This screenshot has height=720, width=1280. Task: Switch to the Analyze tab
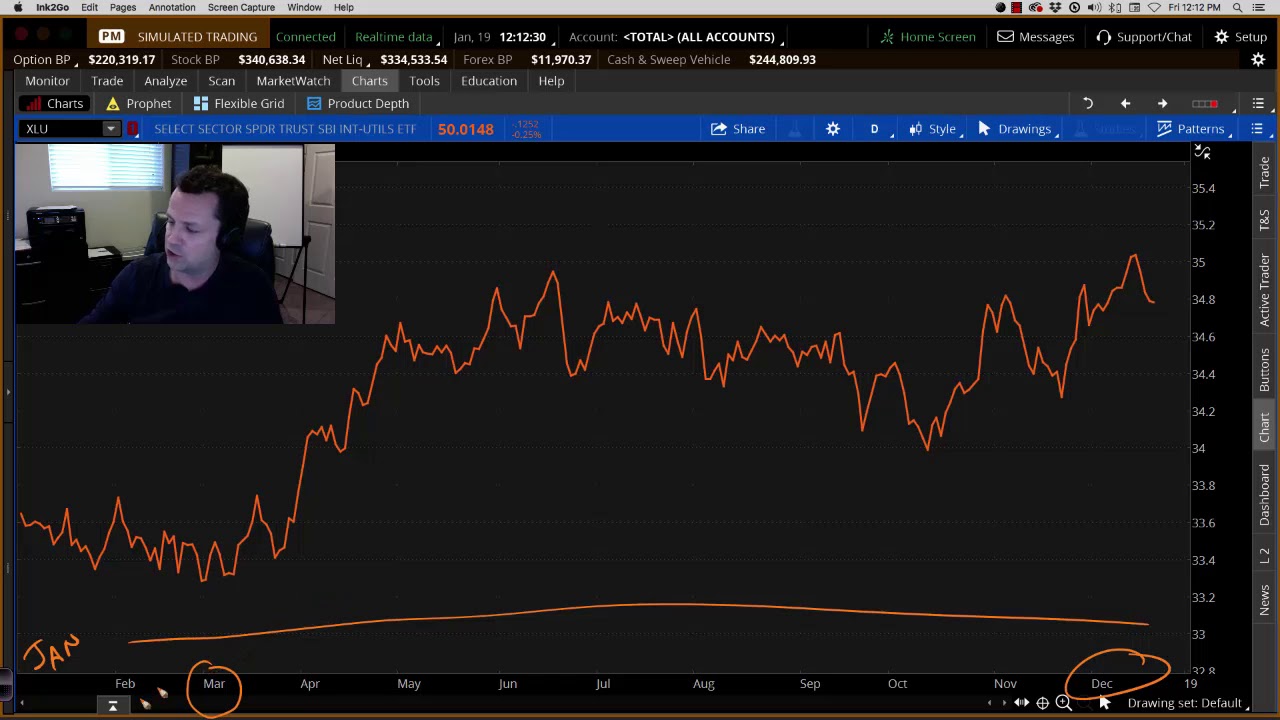point(165,81)
